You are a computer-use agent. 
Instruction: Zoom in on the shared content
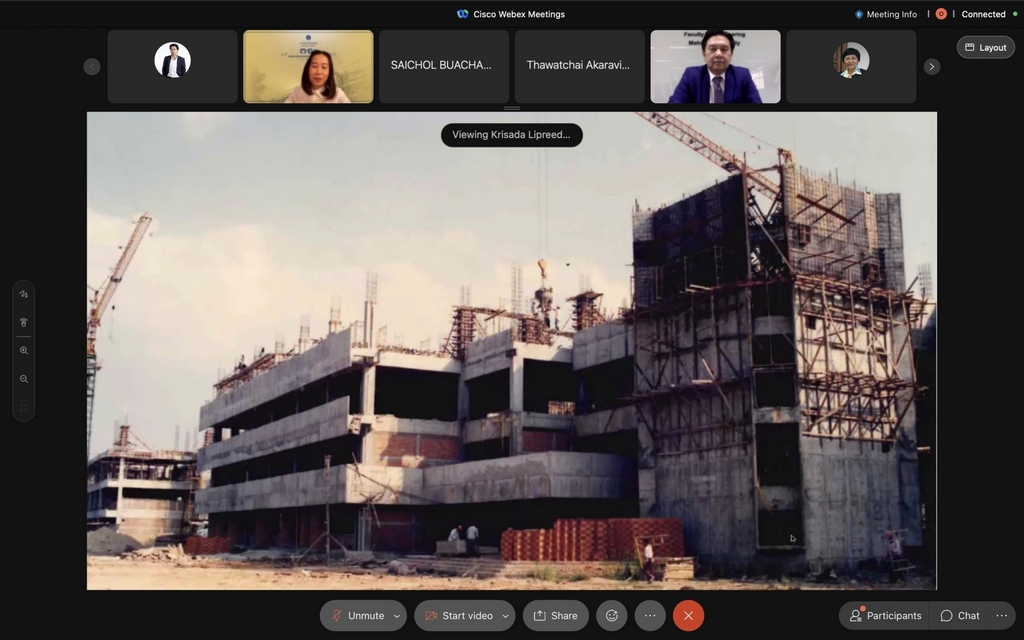tap(24, 351)
